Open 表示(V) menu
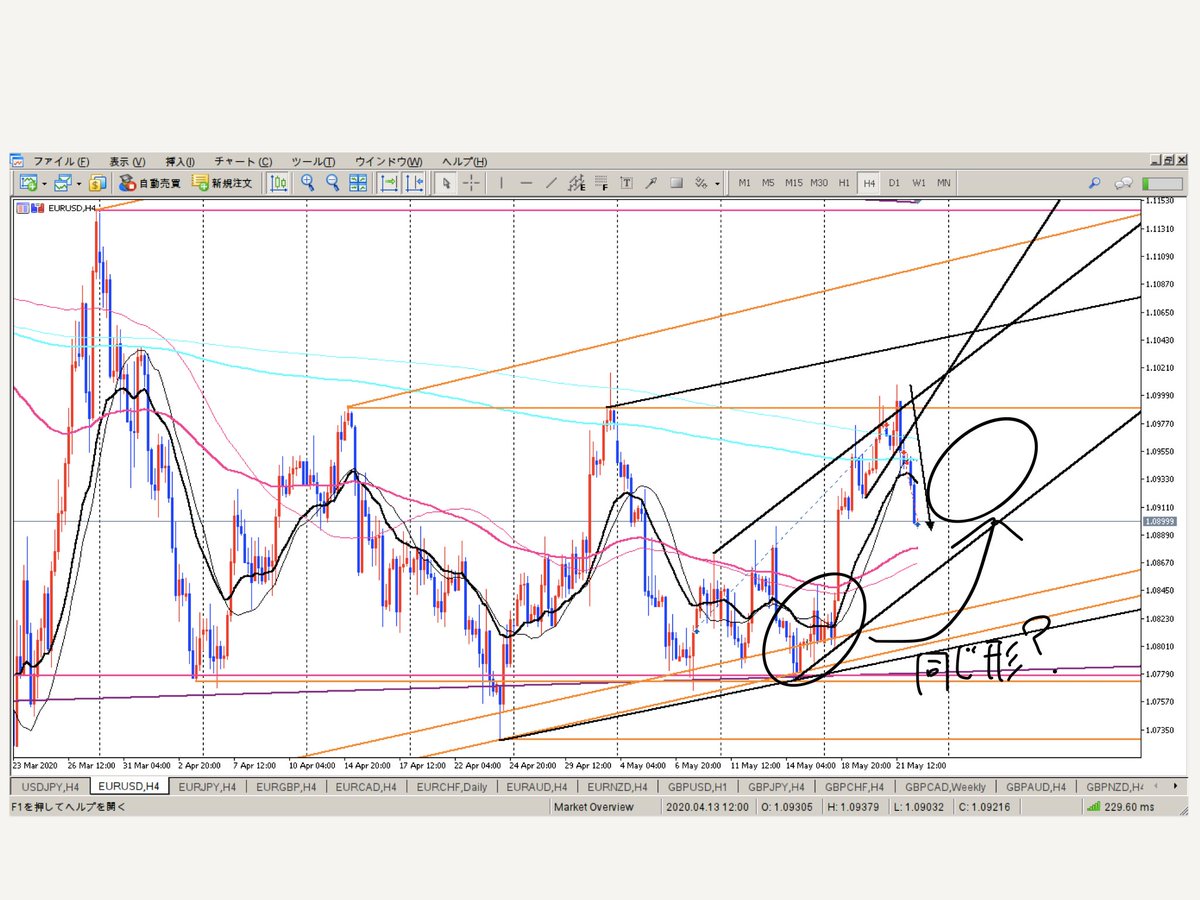Viewport: 1200px width, 900px height. [127, 162]
